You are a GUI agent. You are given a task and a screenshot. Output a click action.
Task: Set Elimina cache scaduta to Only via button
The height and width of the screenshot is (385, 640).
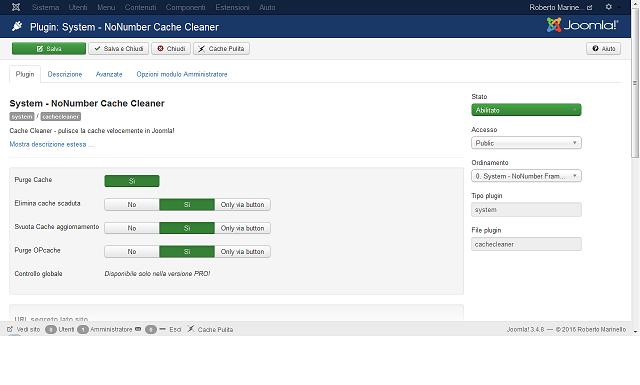coord(242,205)
